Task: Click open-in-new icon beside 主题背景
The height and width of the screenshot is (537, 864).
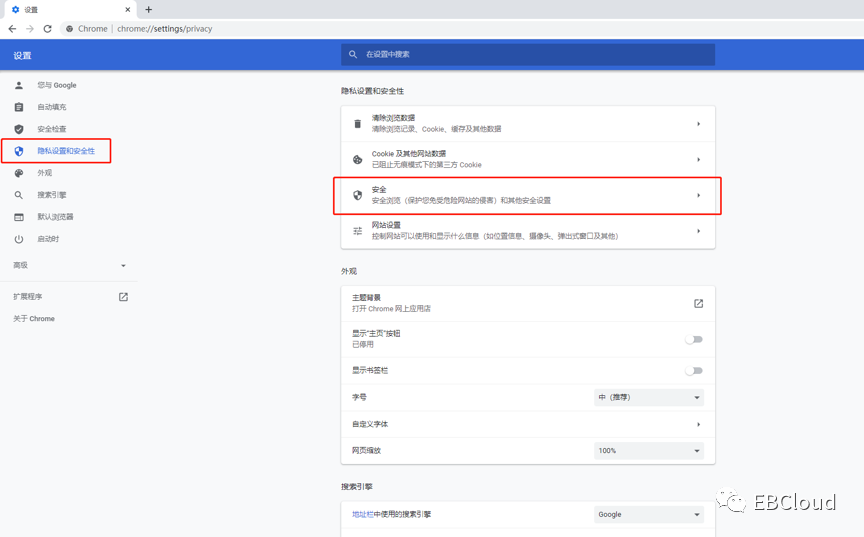Action: click(698, 303)
